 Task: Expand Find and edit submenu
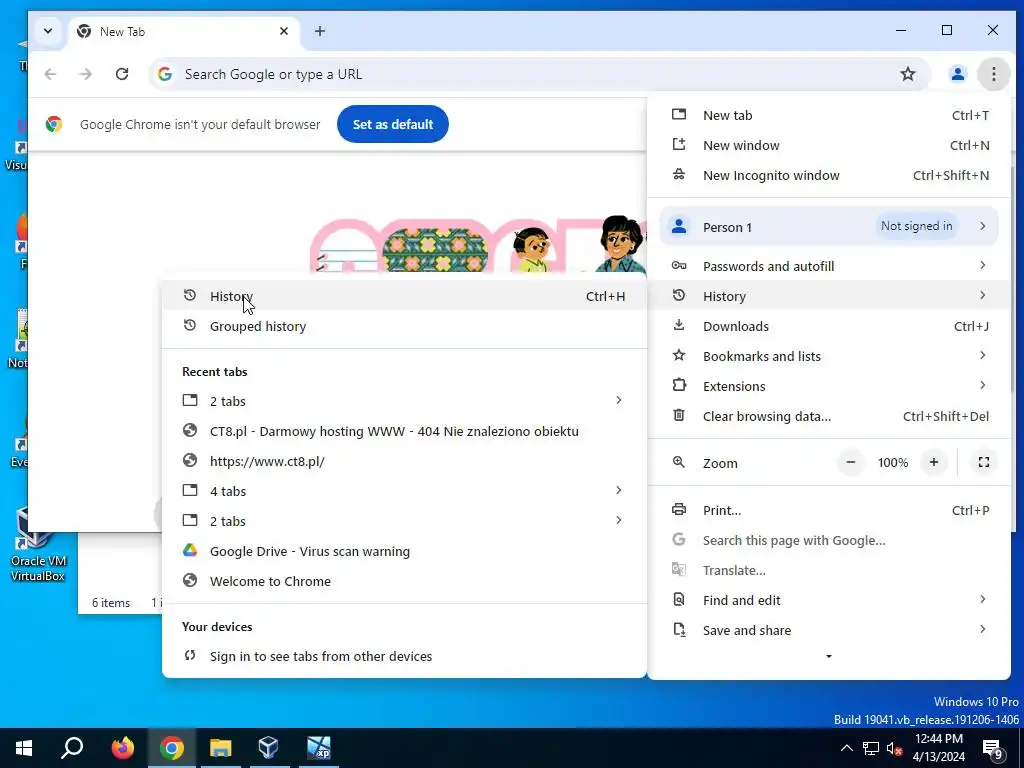point(829,600)
